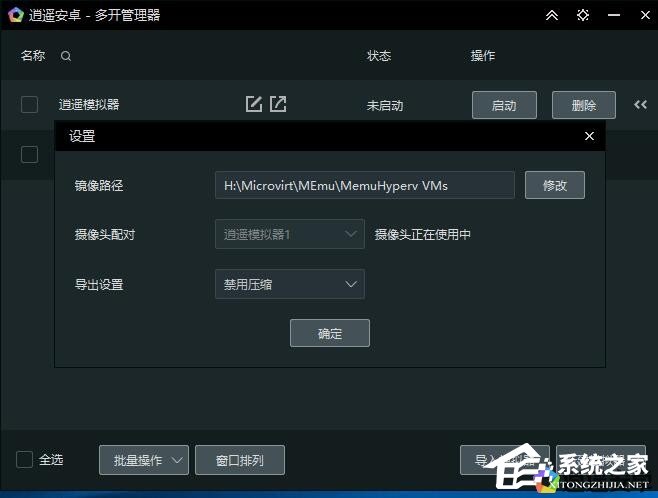
Task: Click the 摄像头正在使用中 notice text
Action: tap(423, 234)
